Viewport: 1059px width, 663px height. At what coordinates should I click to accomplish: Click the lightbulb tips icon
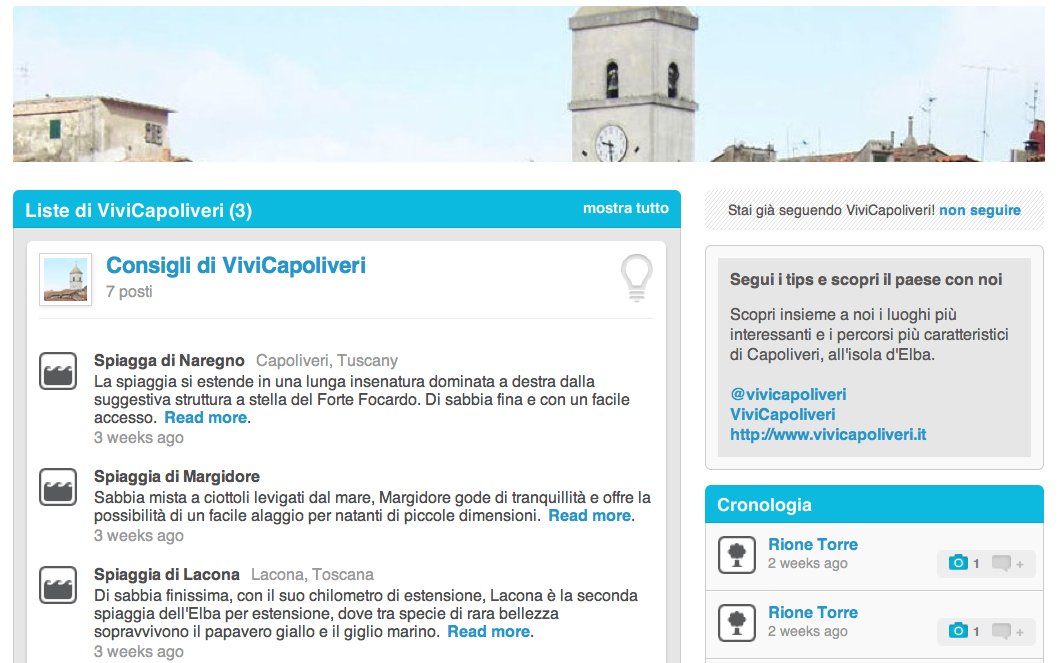point(636,277)
